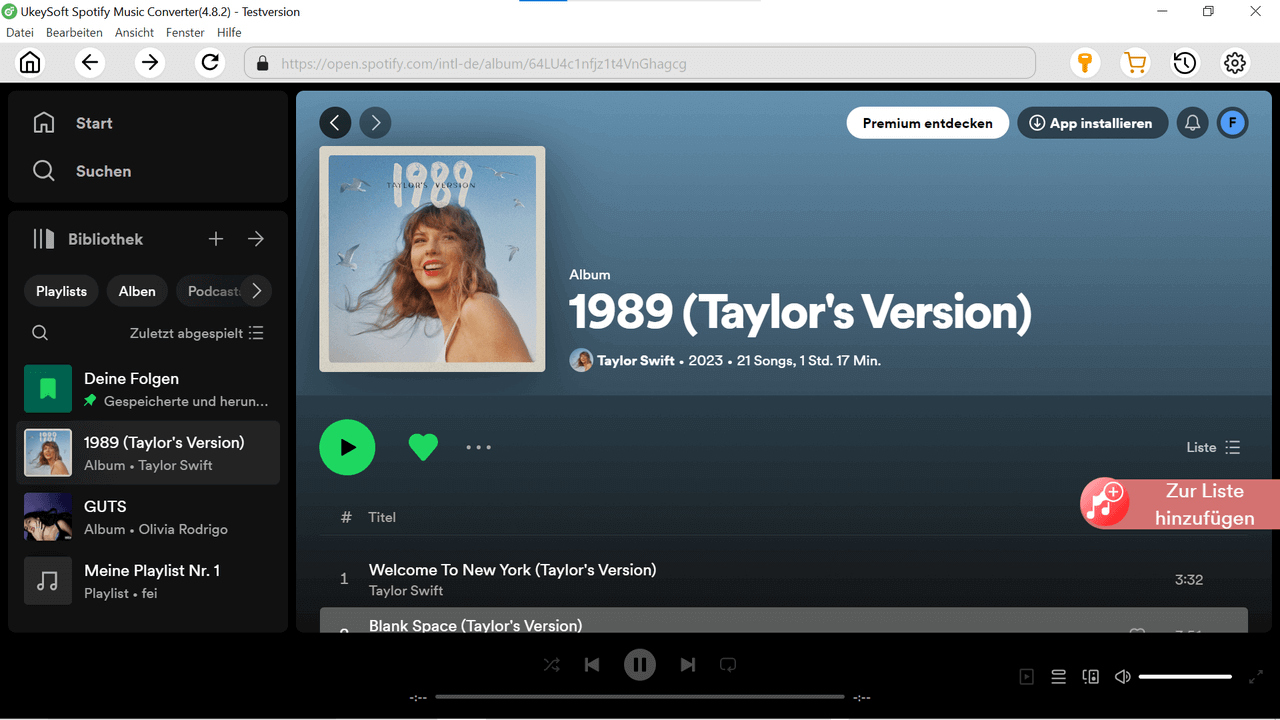Open the Liste view dropdown
The width and height of the screenshot is (1280, 720).
pyautogui.click(x=1213, y=447)
